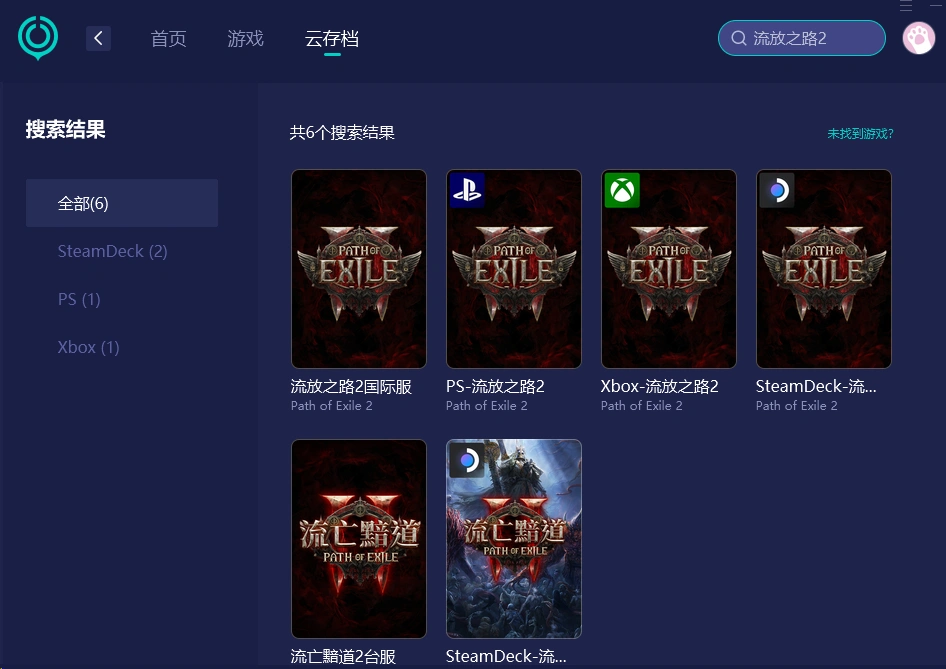Select the 云存档 tab

click(331, 39)
